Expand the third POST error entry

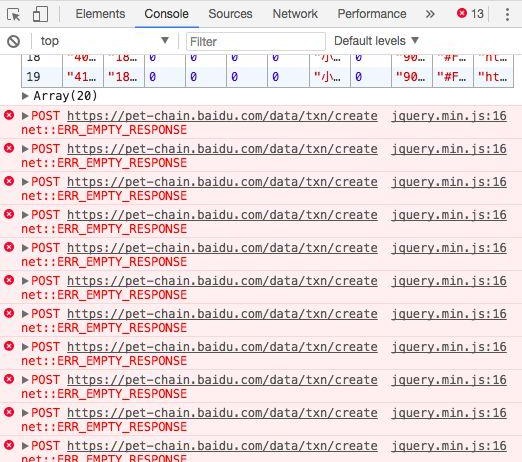(x=25, y=182)
